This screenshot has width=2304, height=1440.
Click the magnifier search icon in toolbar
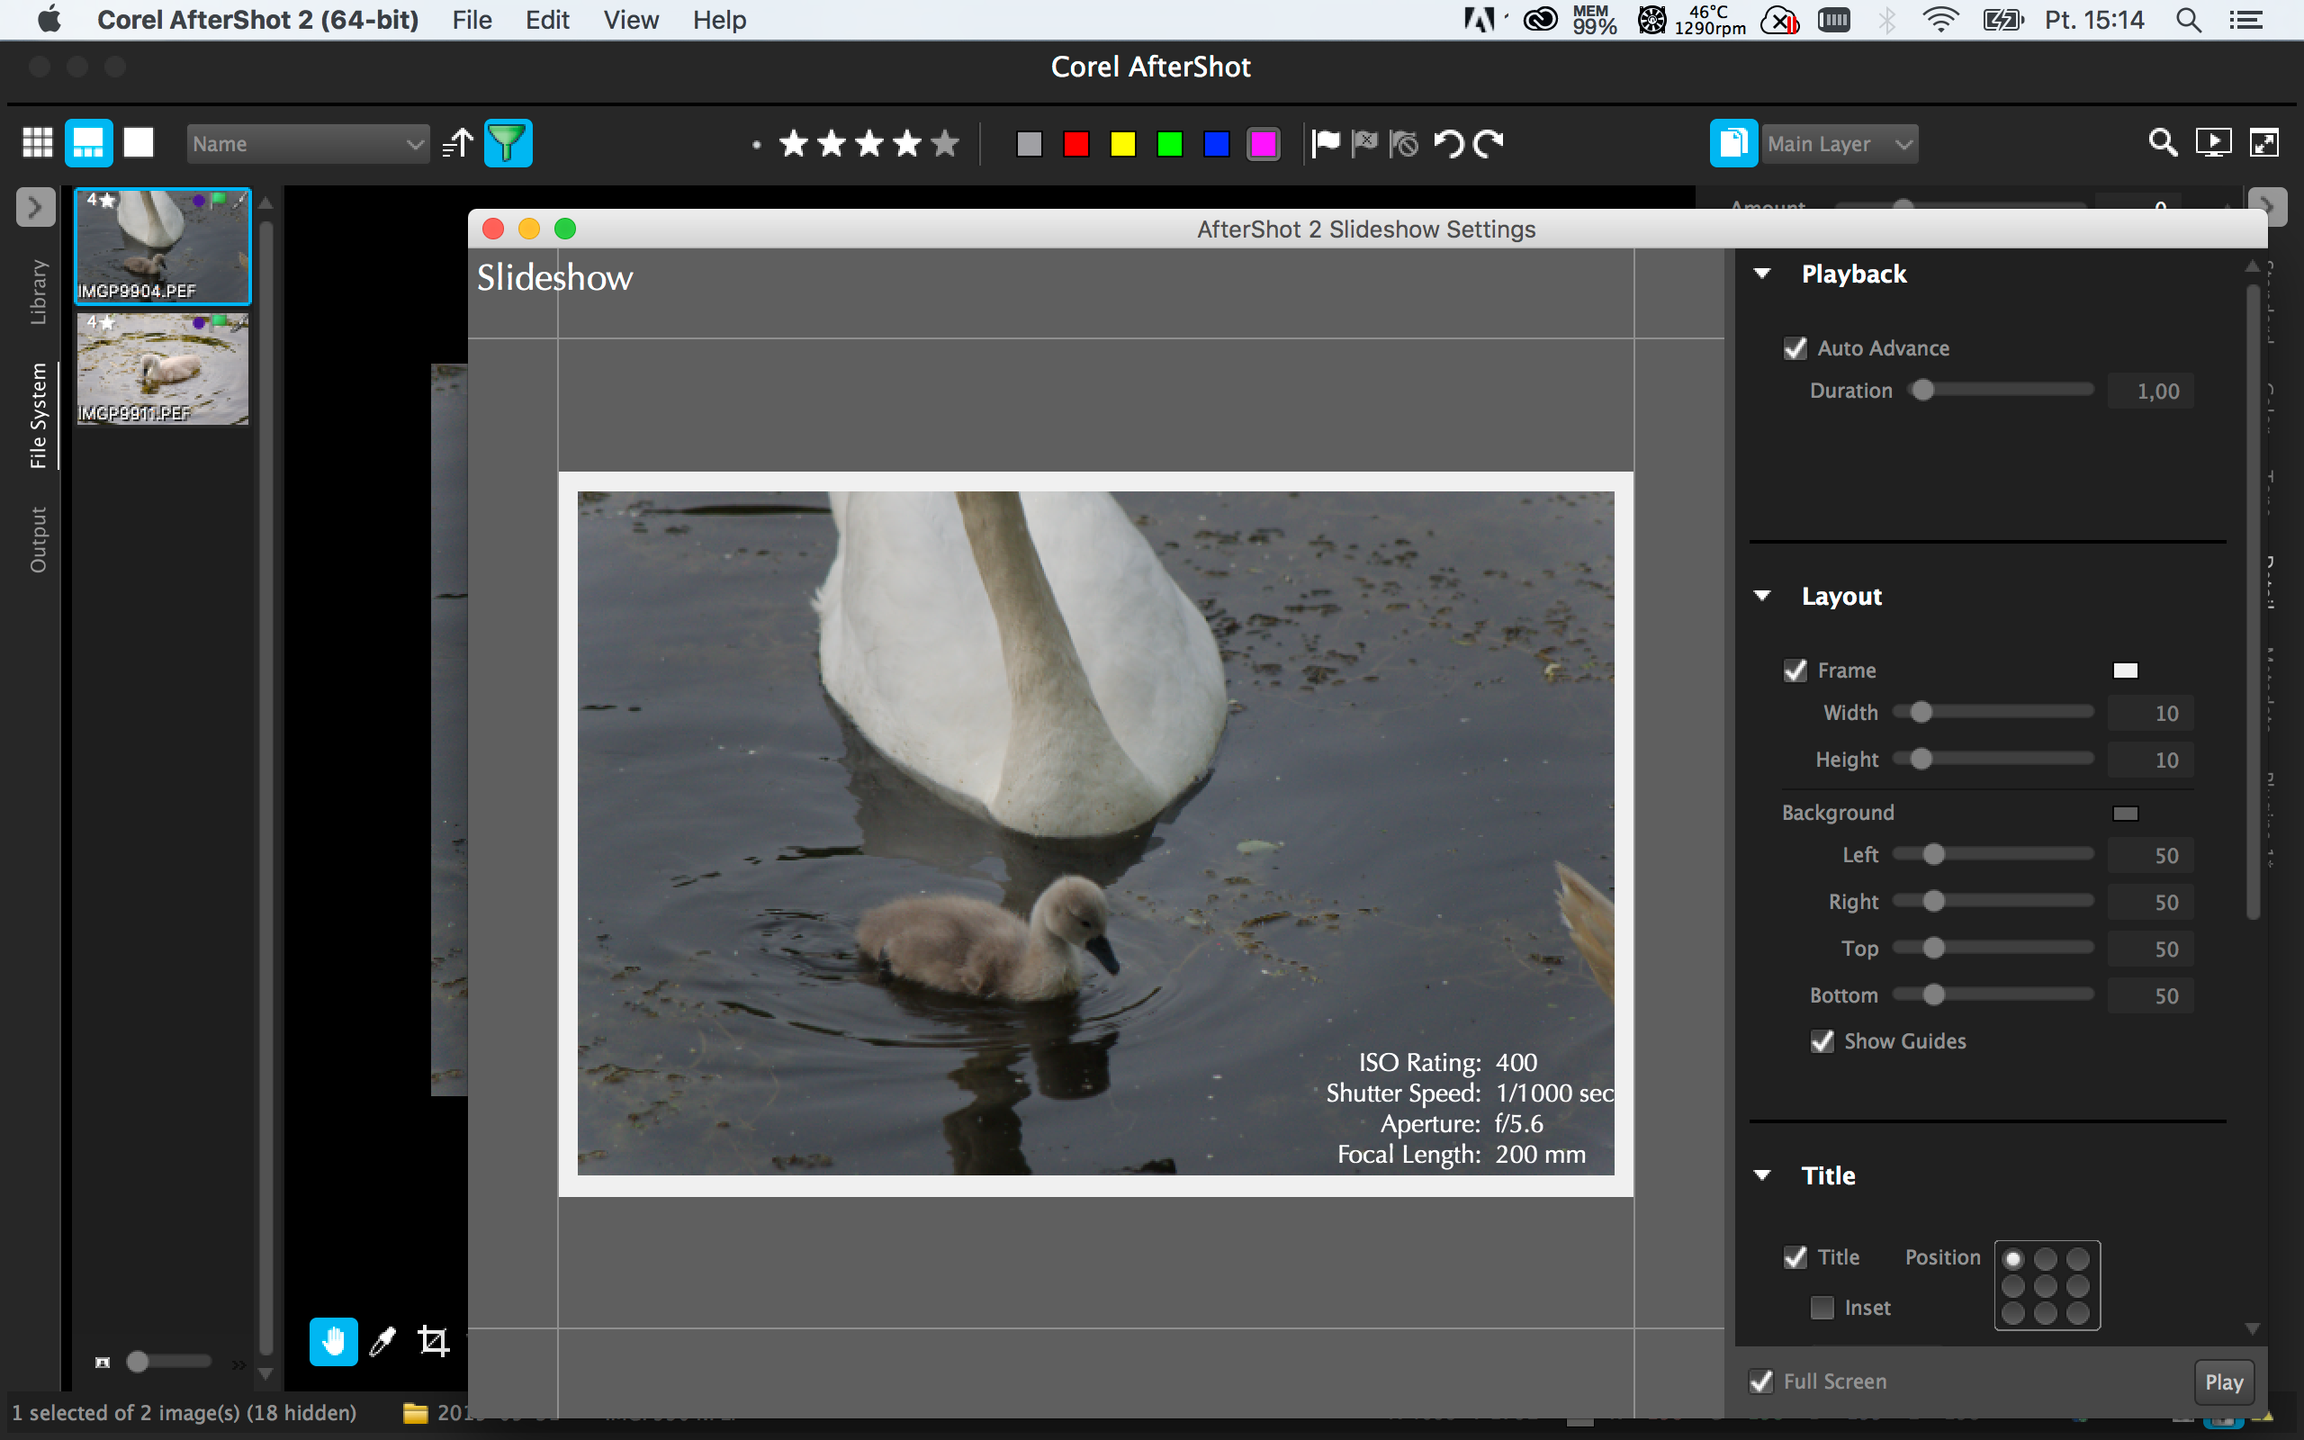pos(2162,143)
